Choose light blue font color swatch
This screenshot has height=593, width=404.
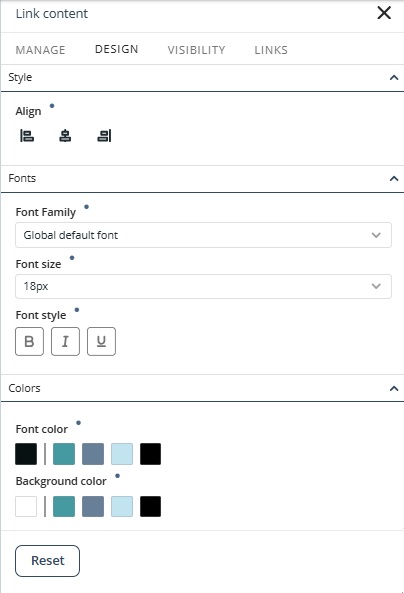122,454
